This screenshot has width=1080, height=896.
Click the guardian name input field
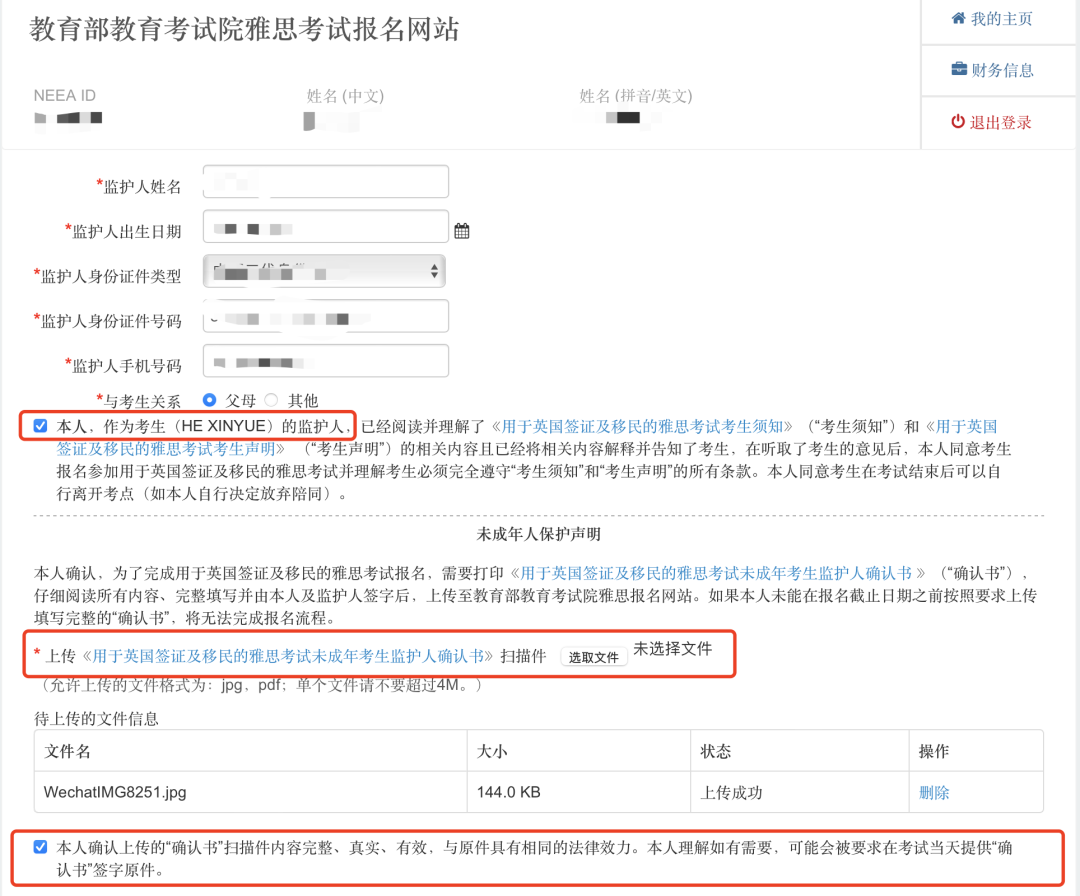(325, 181)
